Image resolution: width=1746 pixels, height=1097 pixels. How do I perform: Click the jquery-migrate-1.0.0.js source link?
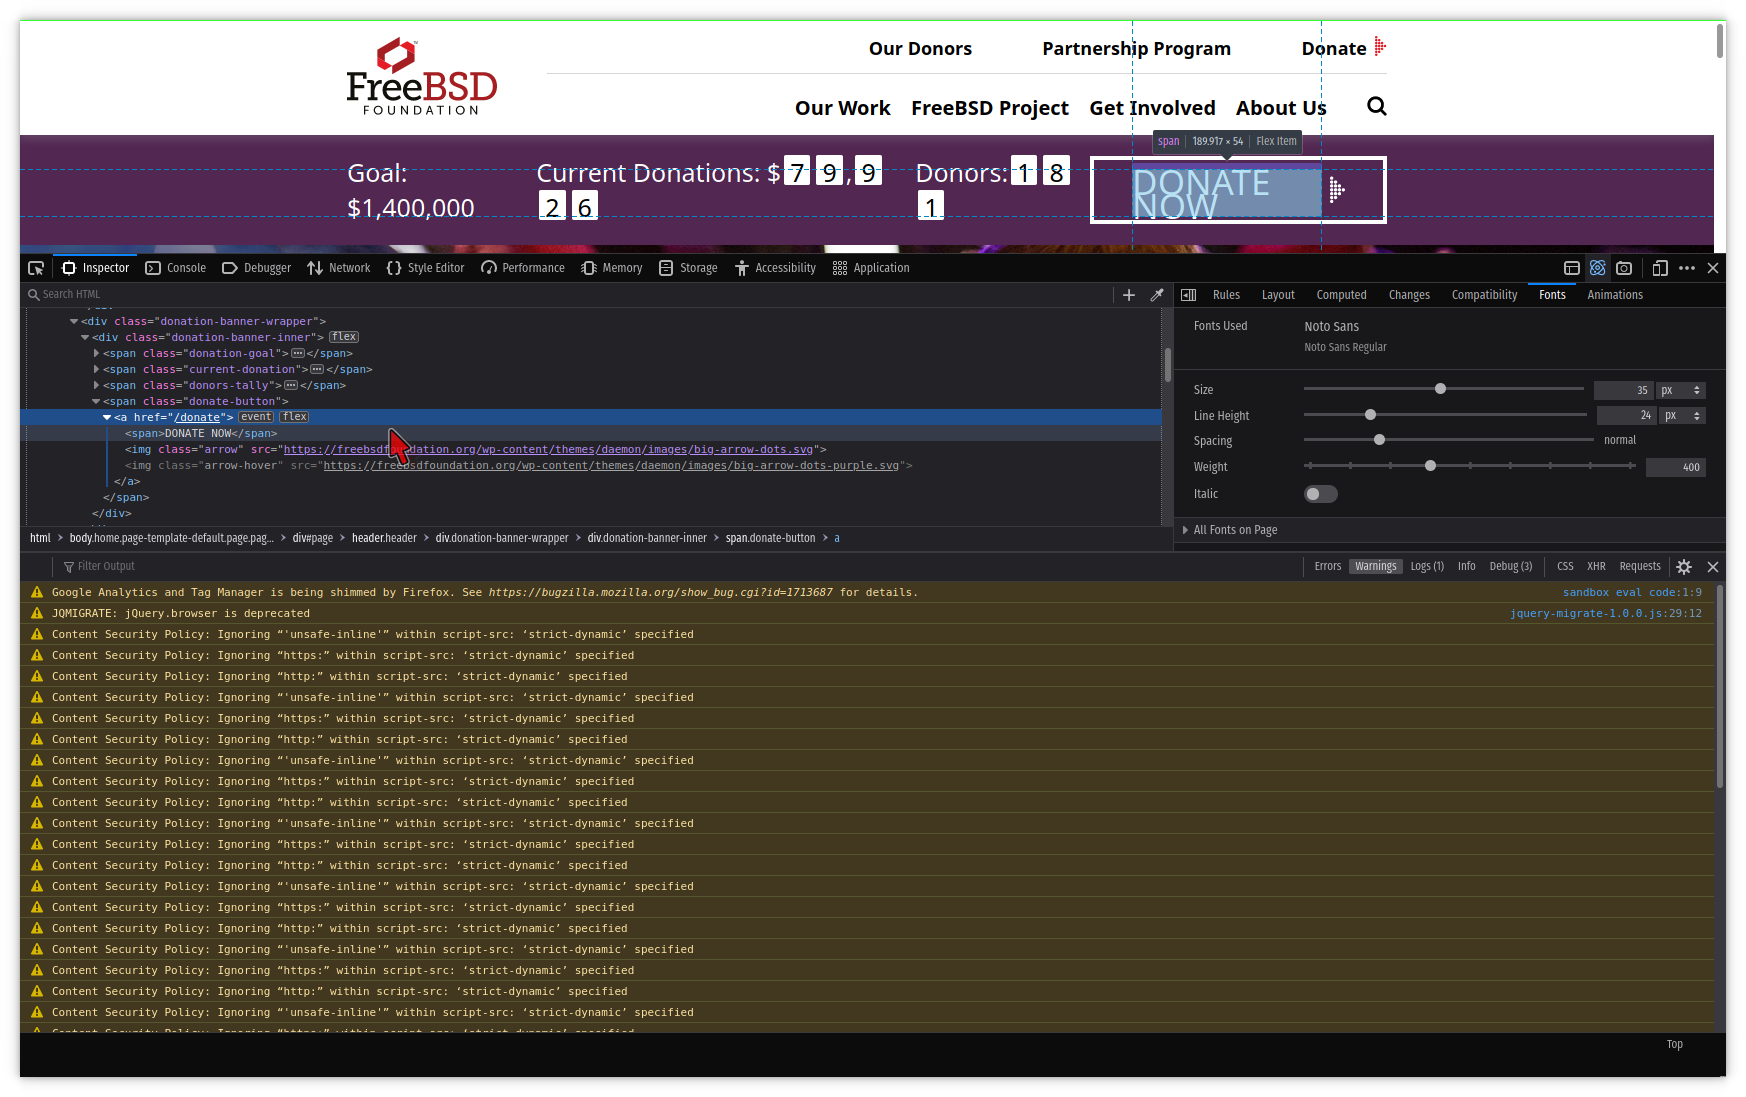1605,613
